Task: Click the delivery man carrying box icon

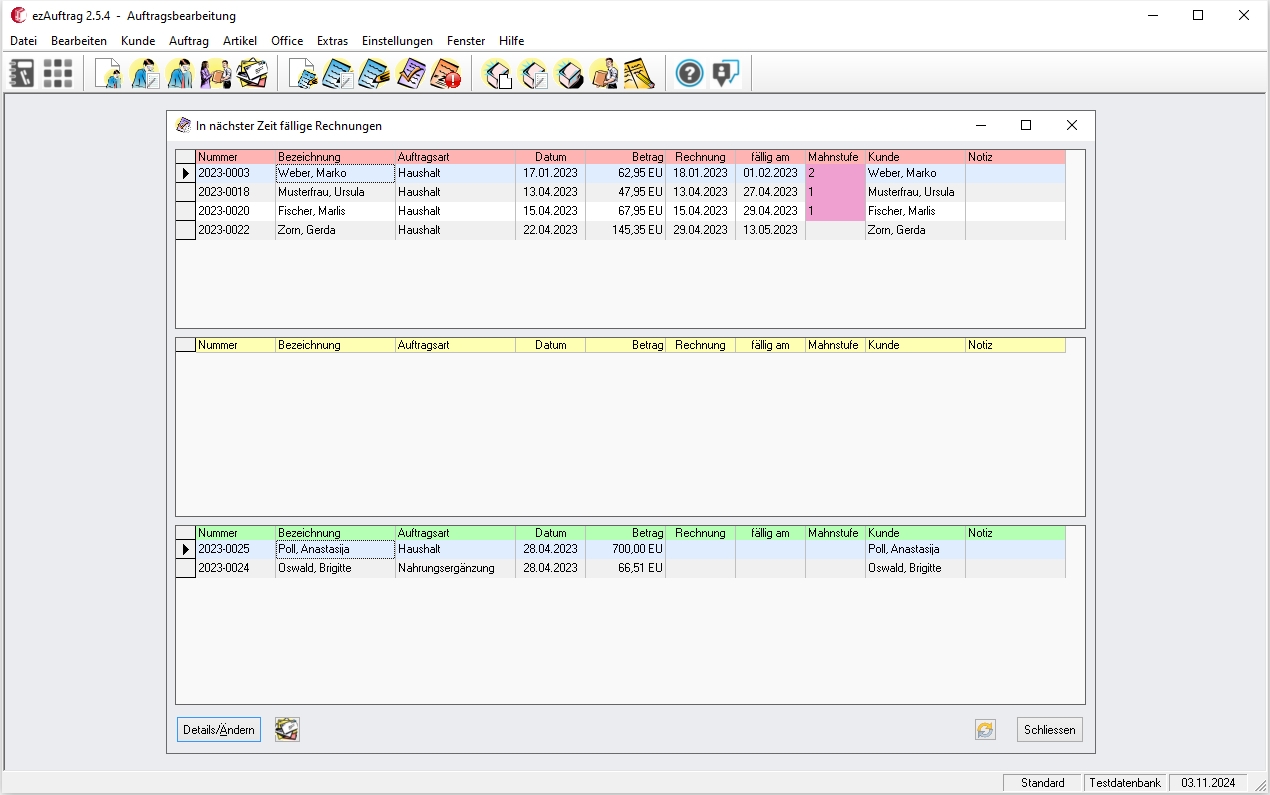Action: pos(604,73)
